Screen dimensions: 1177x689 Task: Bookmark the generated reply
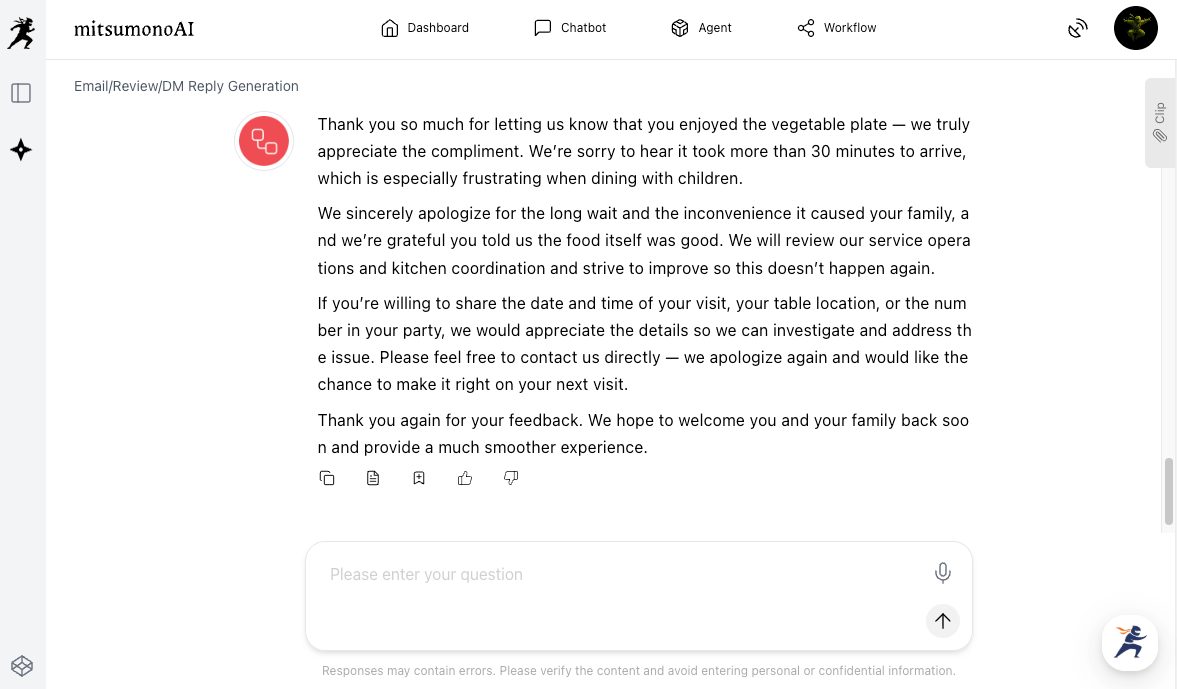tap(419, 478)
